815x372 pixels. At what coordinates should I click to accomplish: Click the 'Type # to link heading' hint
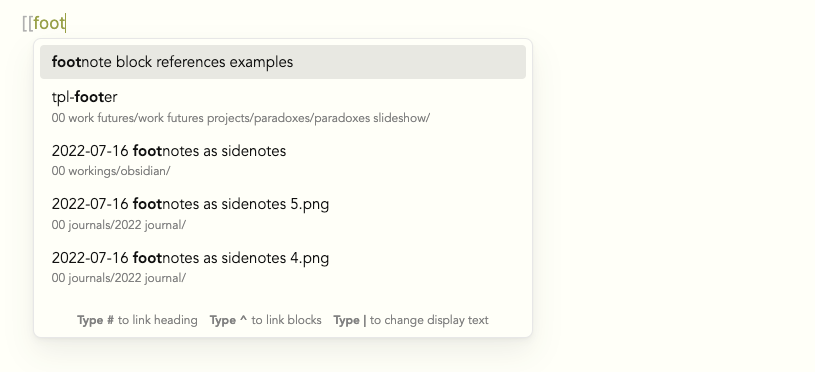click(x=137, y=320)
